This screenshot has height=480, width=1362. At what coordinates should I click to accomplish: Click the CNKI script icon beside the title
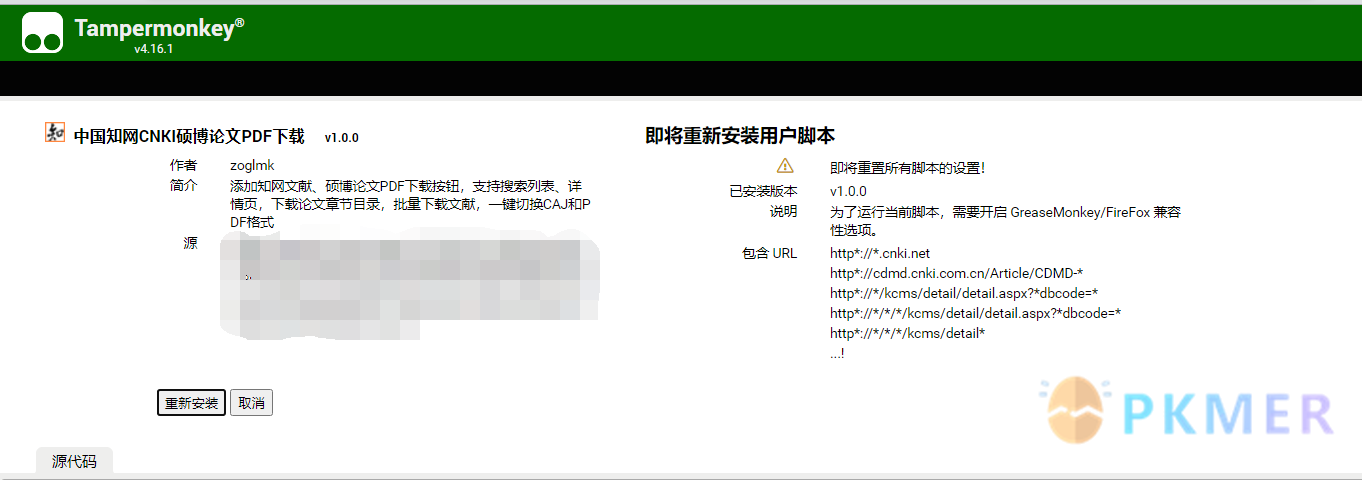pyautogui.click(x=55, y=133)
